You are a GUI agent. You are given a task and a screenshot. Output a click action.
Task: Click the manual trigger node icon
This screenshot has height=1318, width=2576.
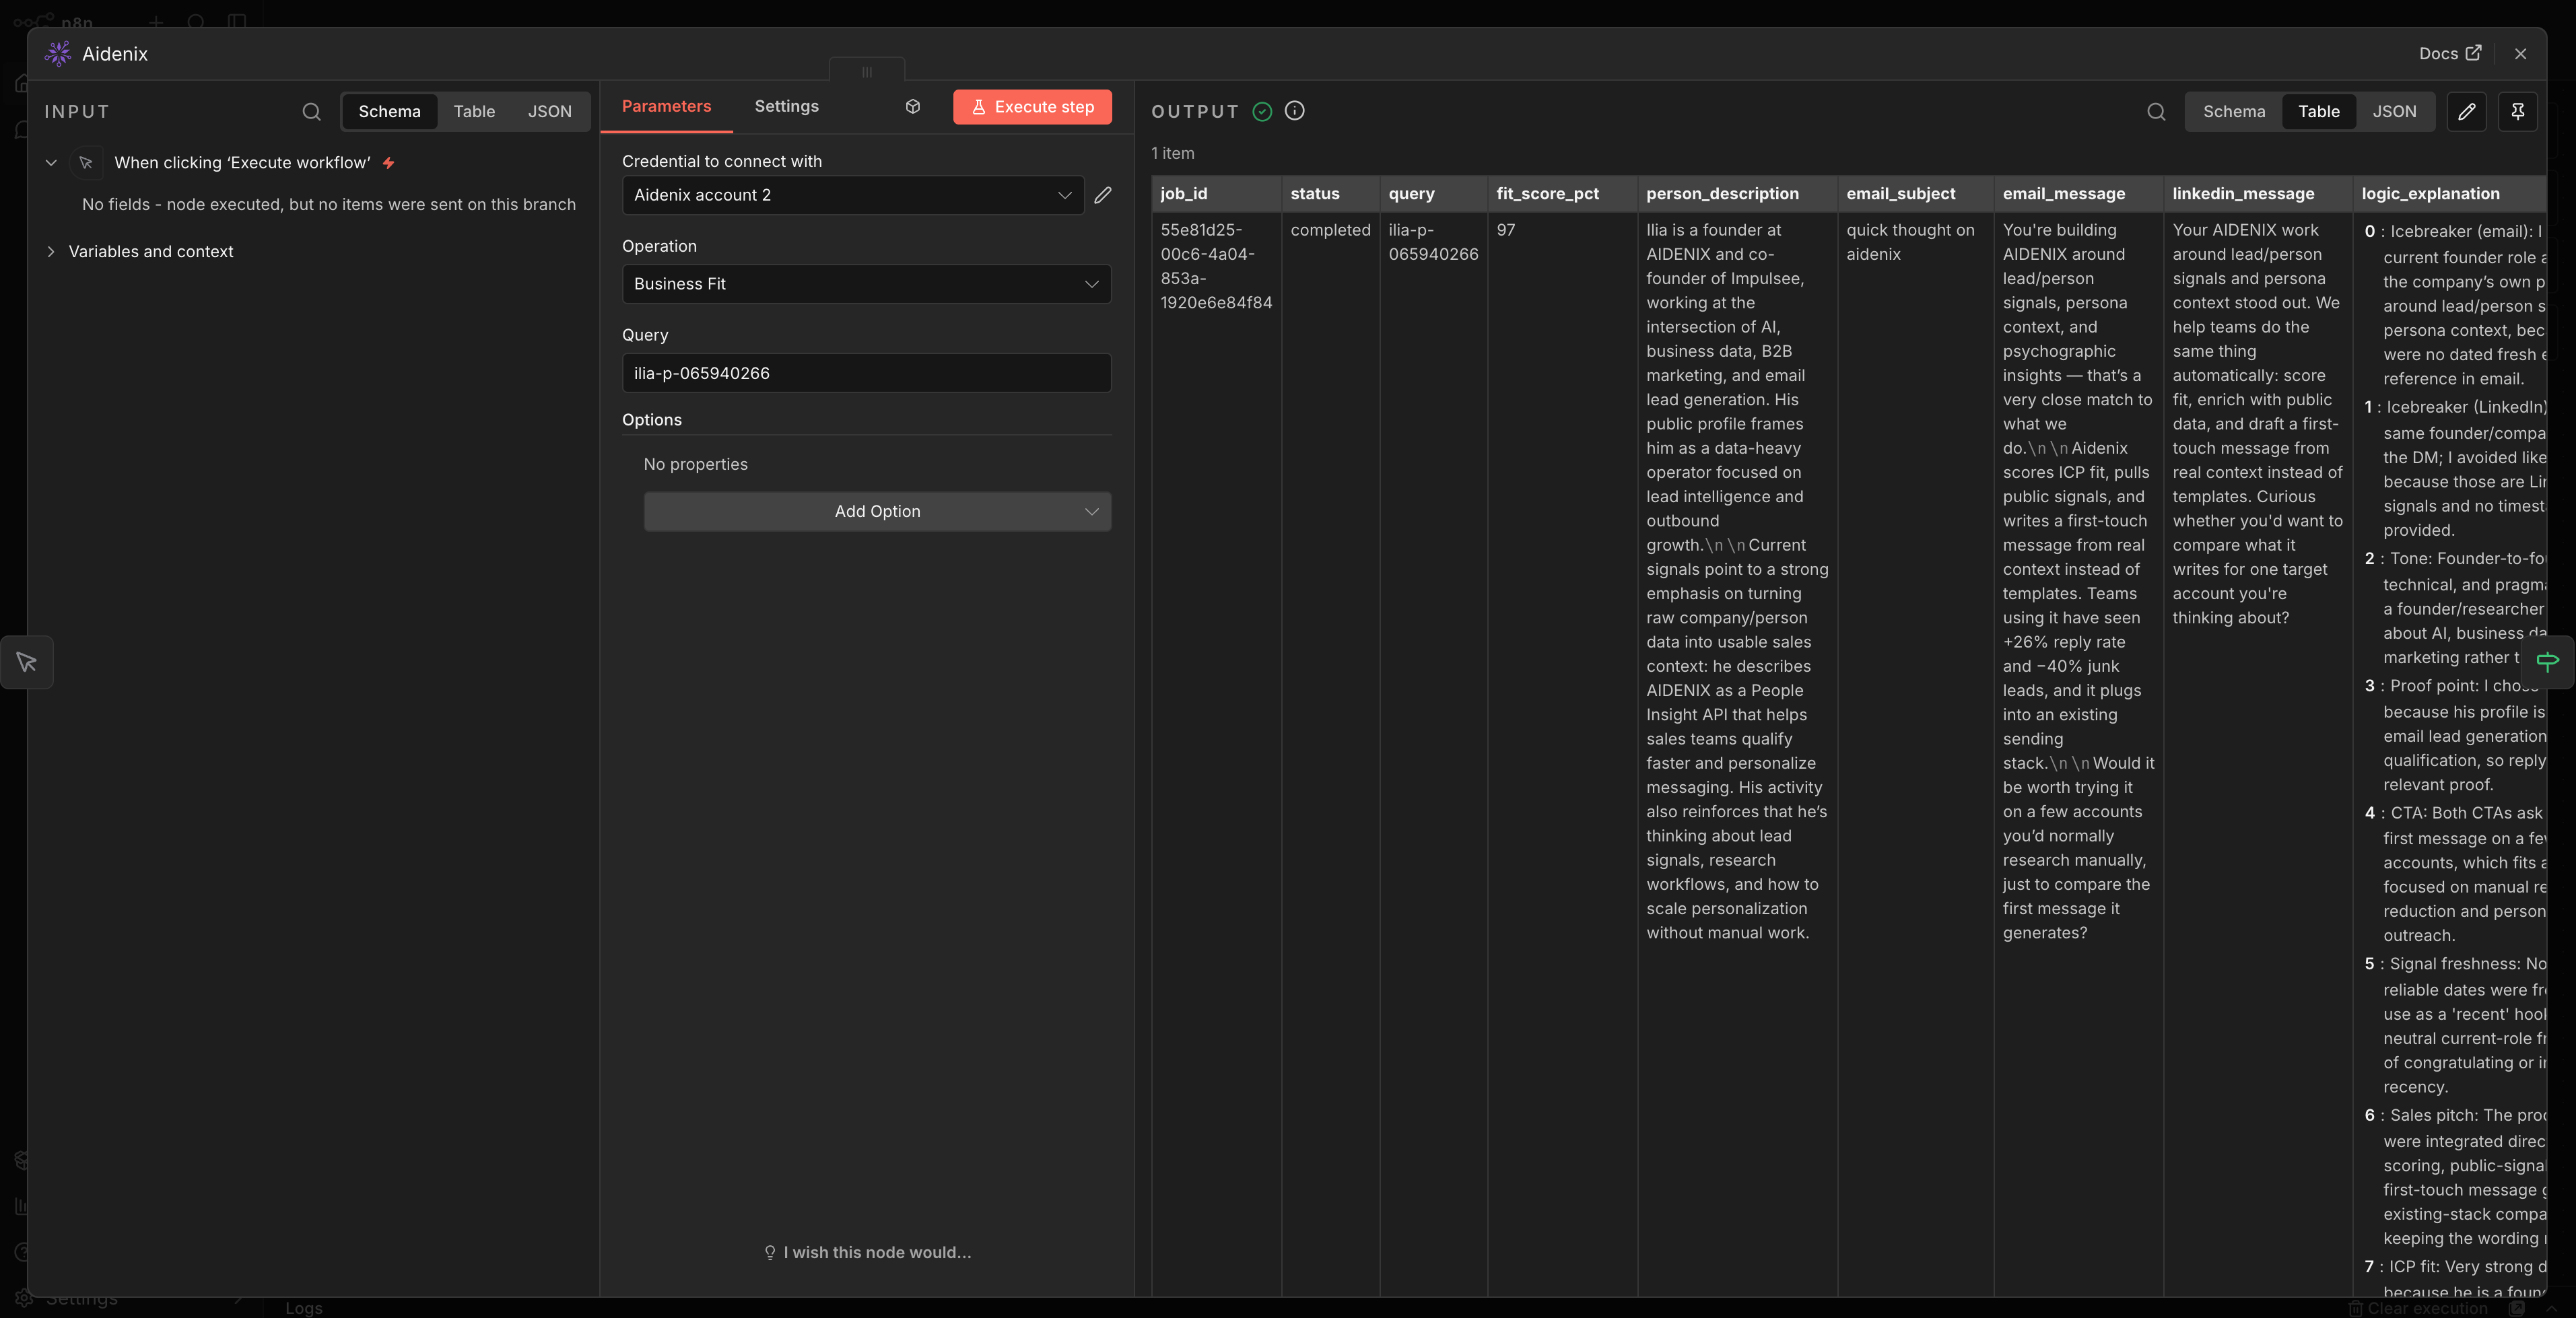(x=86, y=162)
